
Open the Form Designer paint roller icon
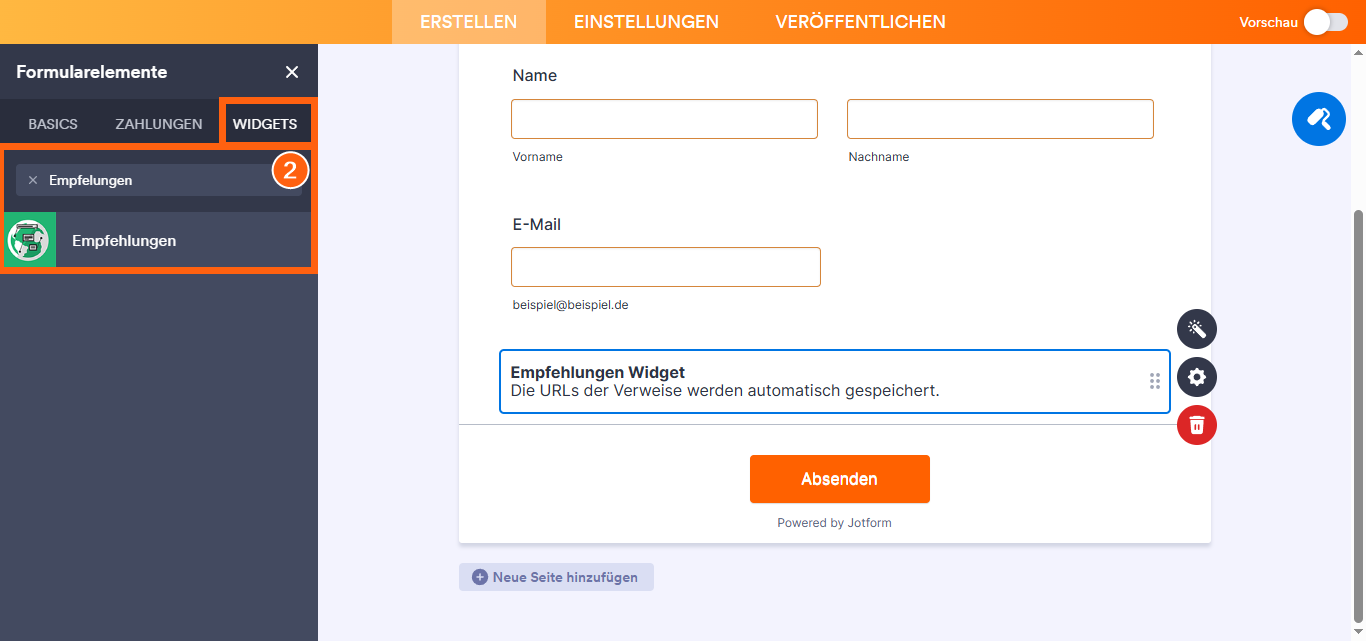tap(1318, 118)
